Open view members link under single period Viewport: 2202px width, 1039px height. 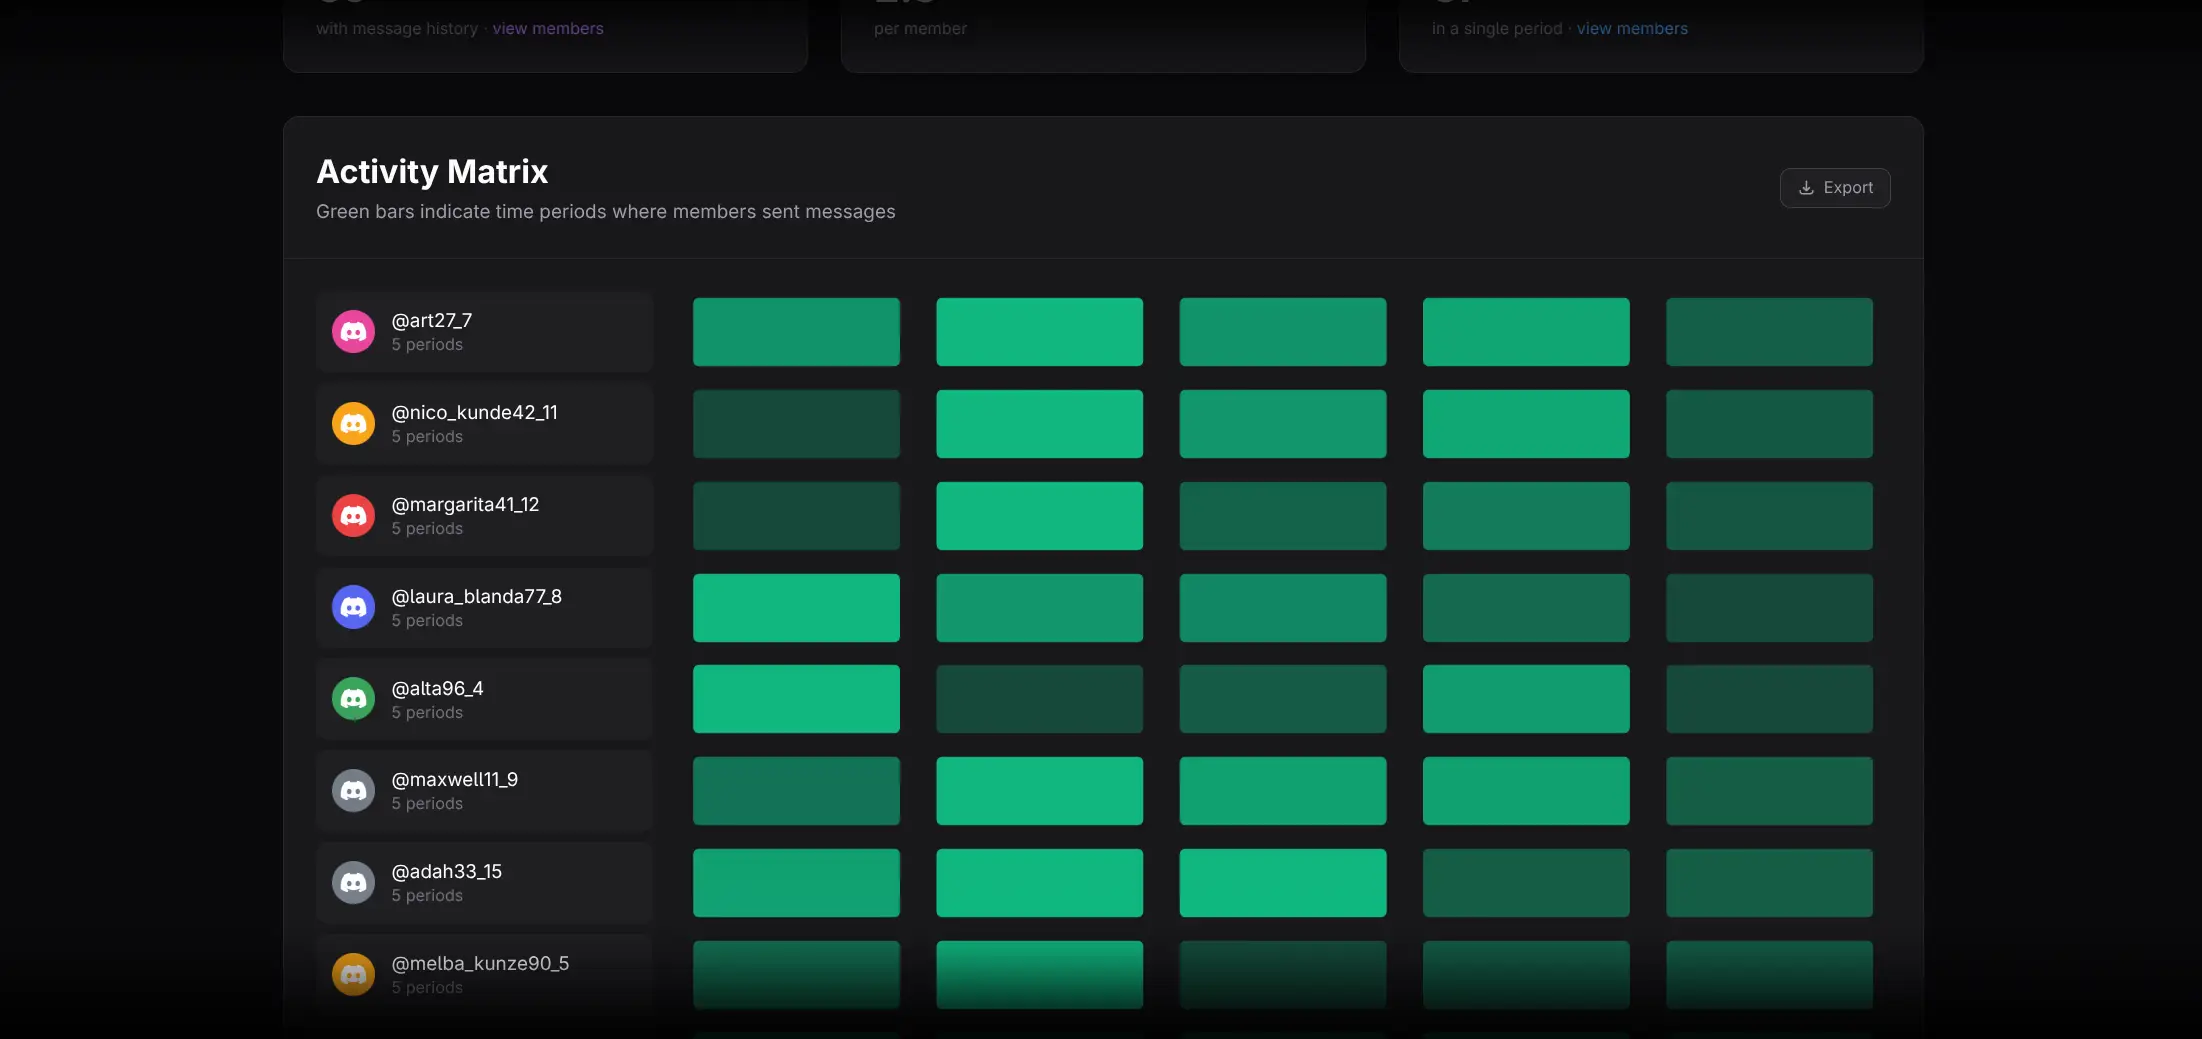coord(1632,28)
